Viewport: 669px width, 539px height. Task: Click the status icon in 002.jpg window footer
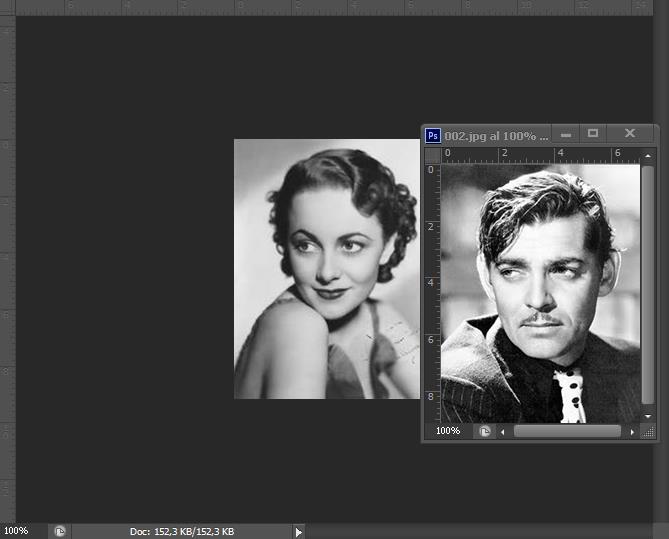485,431
